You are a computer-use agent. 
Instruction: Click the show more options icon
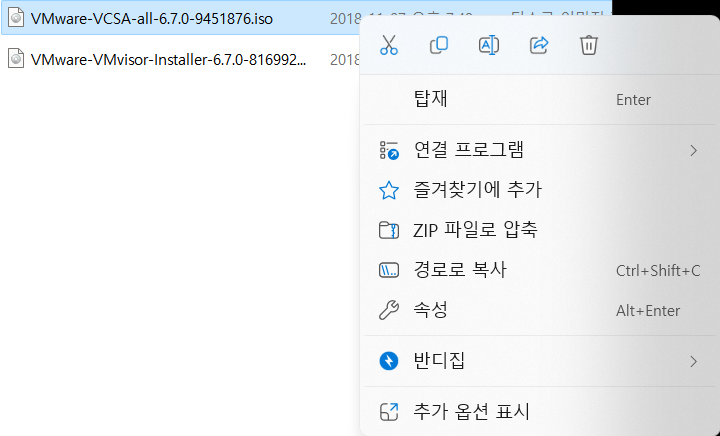tap(389, 412)
